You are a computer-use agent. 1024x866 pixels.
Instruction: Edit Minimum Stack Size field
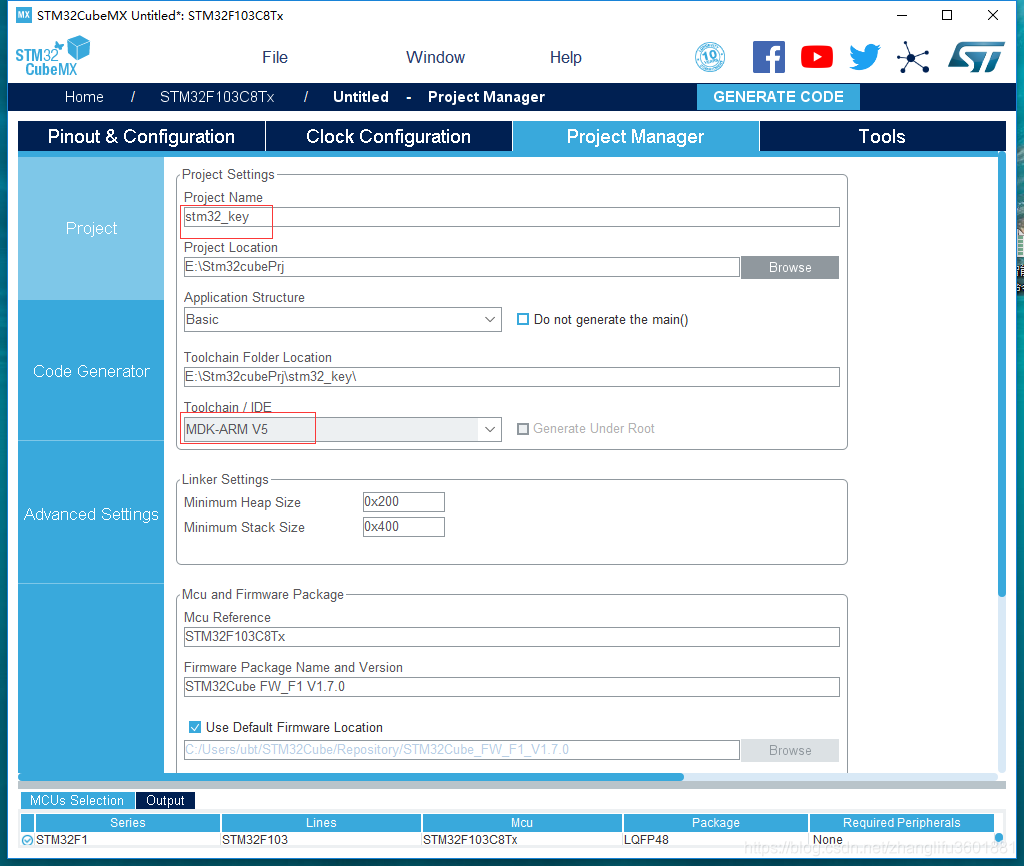pos(404,526)
